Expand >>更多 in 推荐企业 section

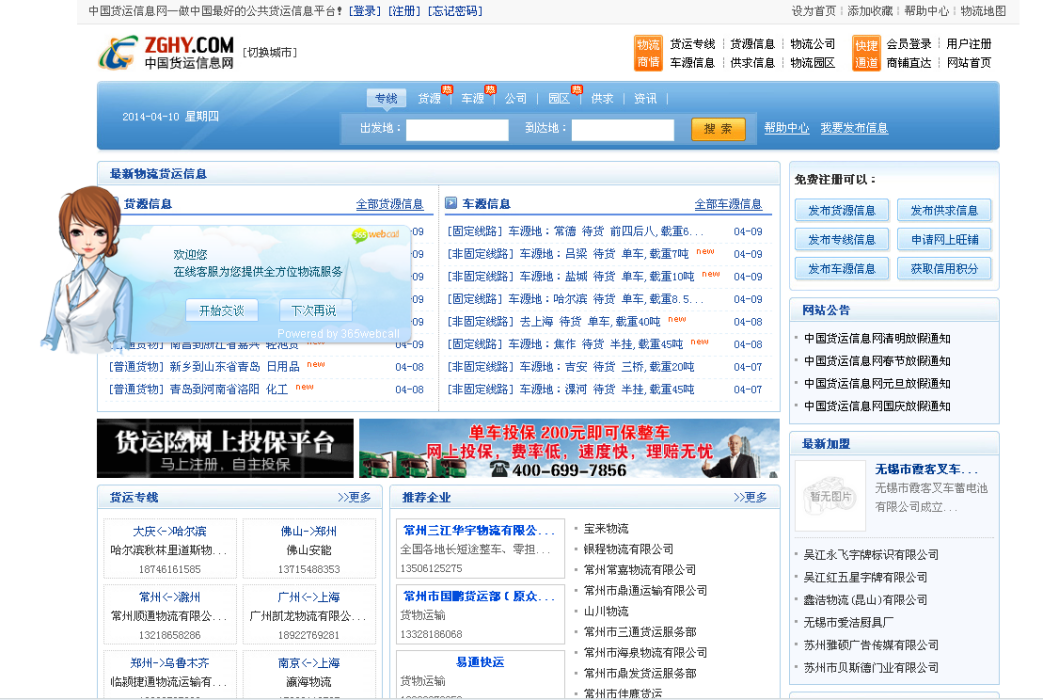[750, 497]
